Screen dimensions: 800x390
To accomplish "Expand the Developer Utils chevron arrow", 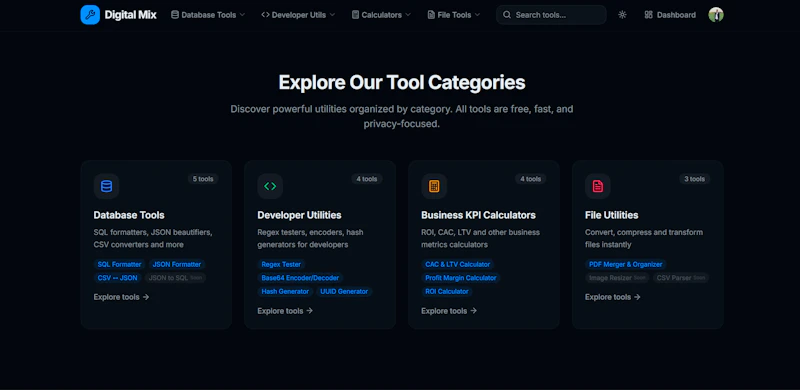I will click(332, 15).
